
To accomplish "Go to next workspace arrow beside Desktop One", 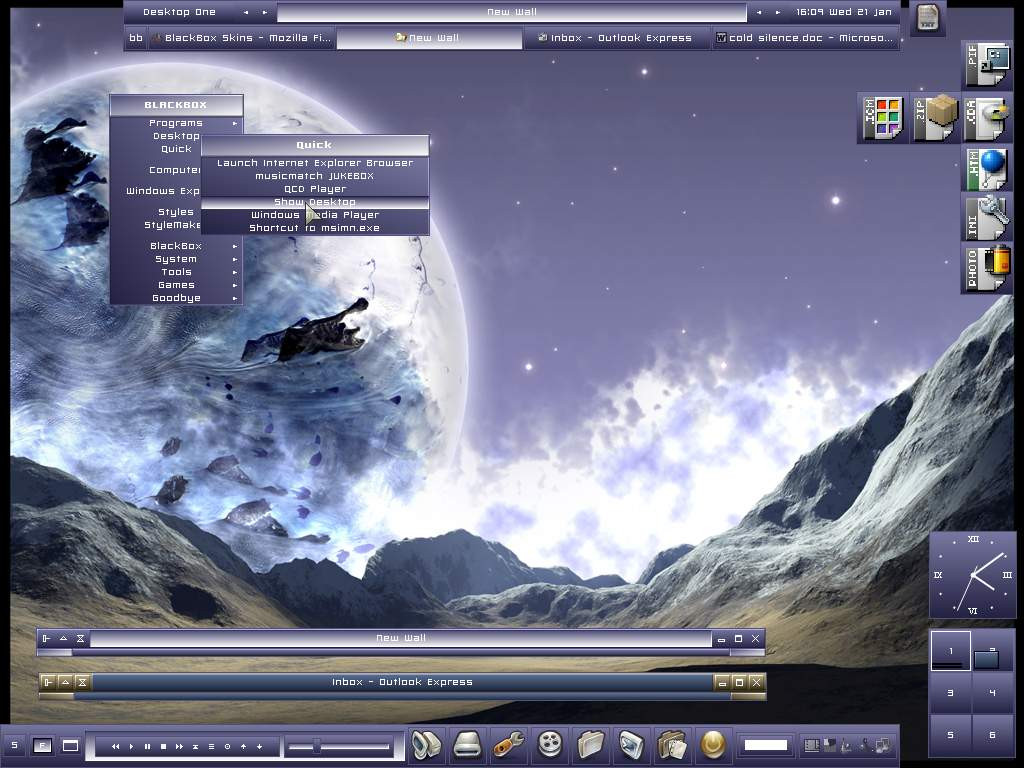I will pyautogui.click(x=264, y=12).
